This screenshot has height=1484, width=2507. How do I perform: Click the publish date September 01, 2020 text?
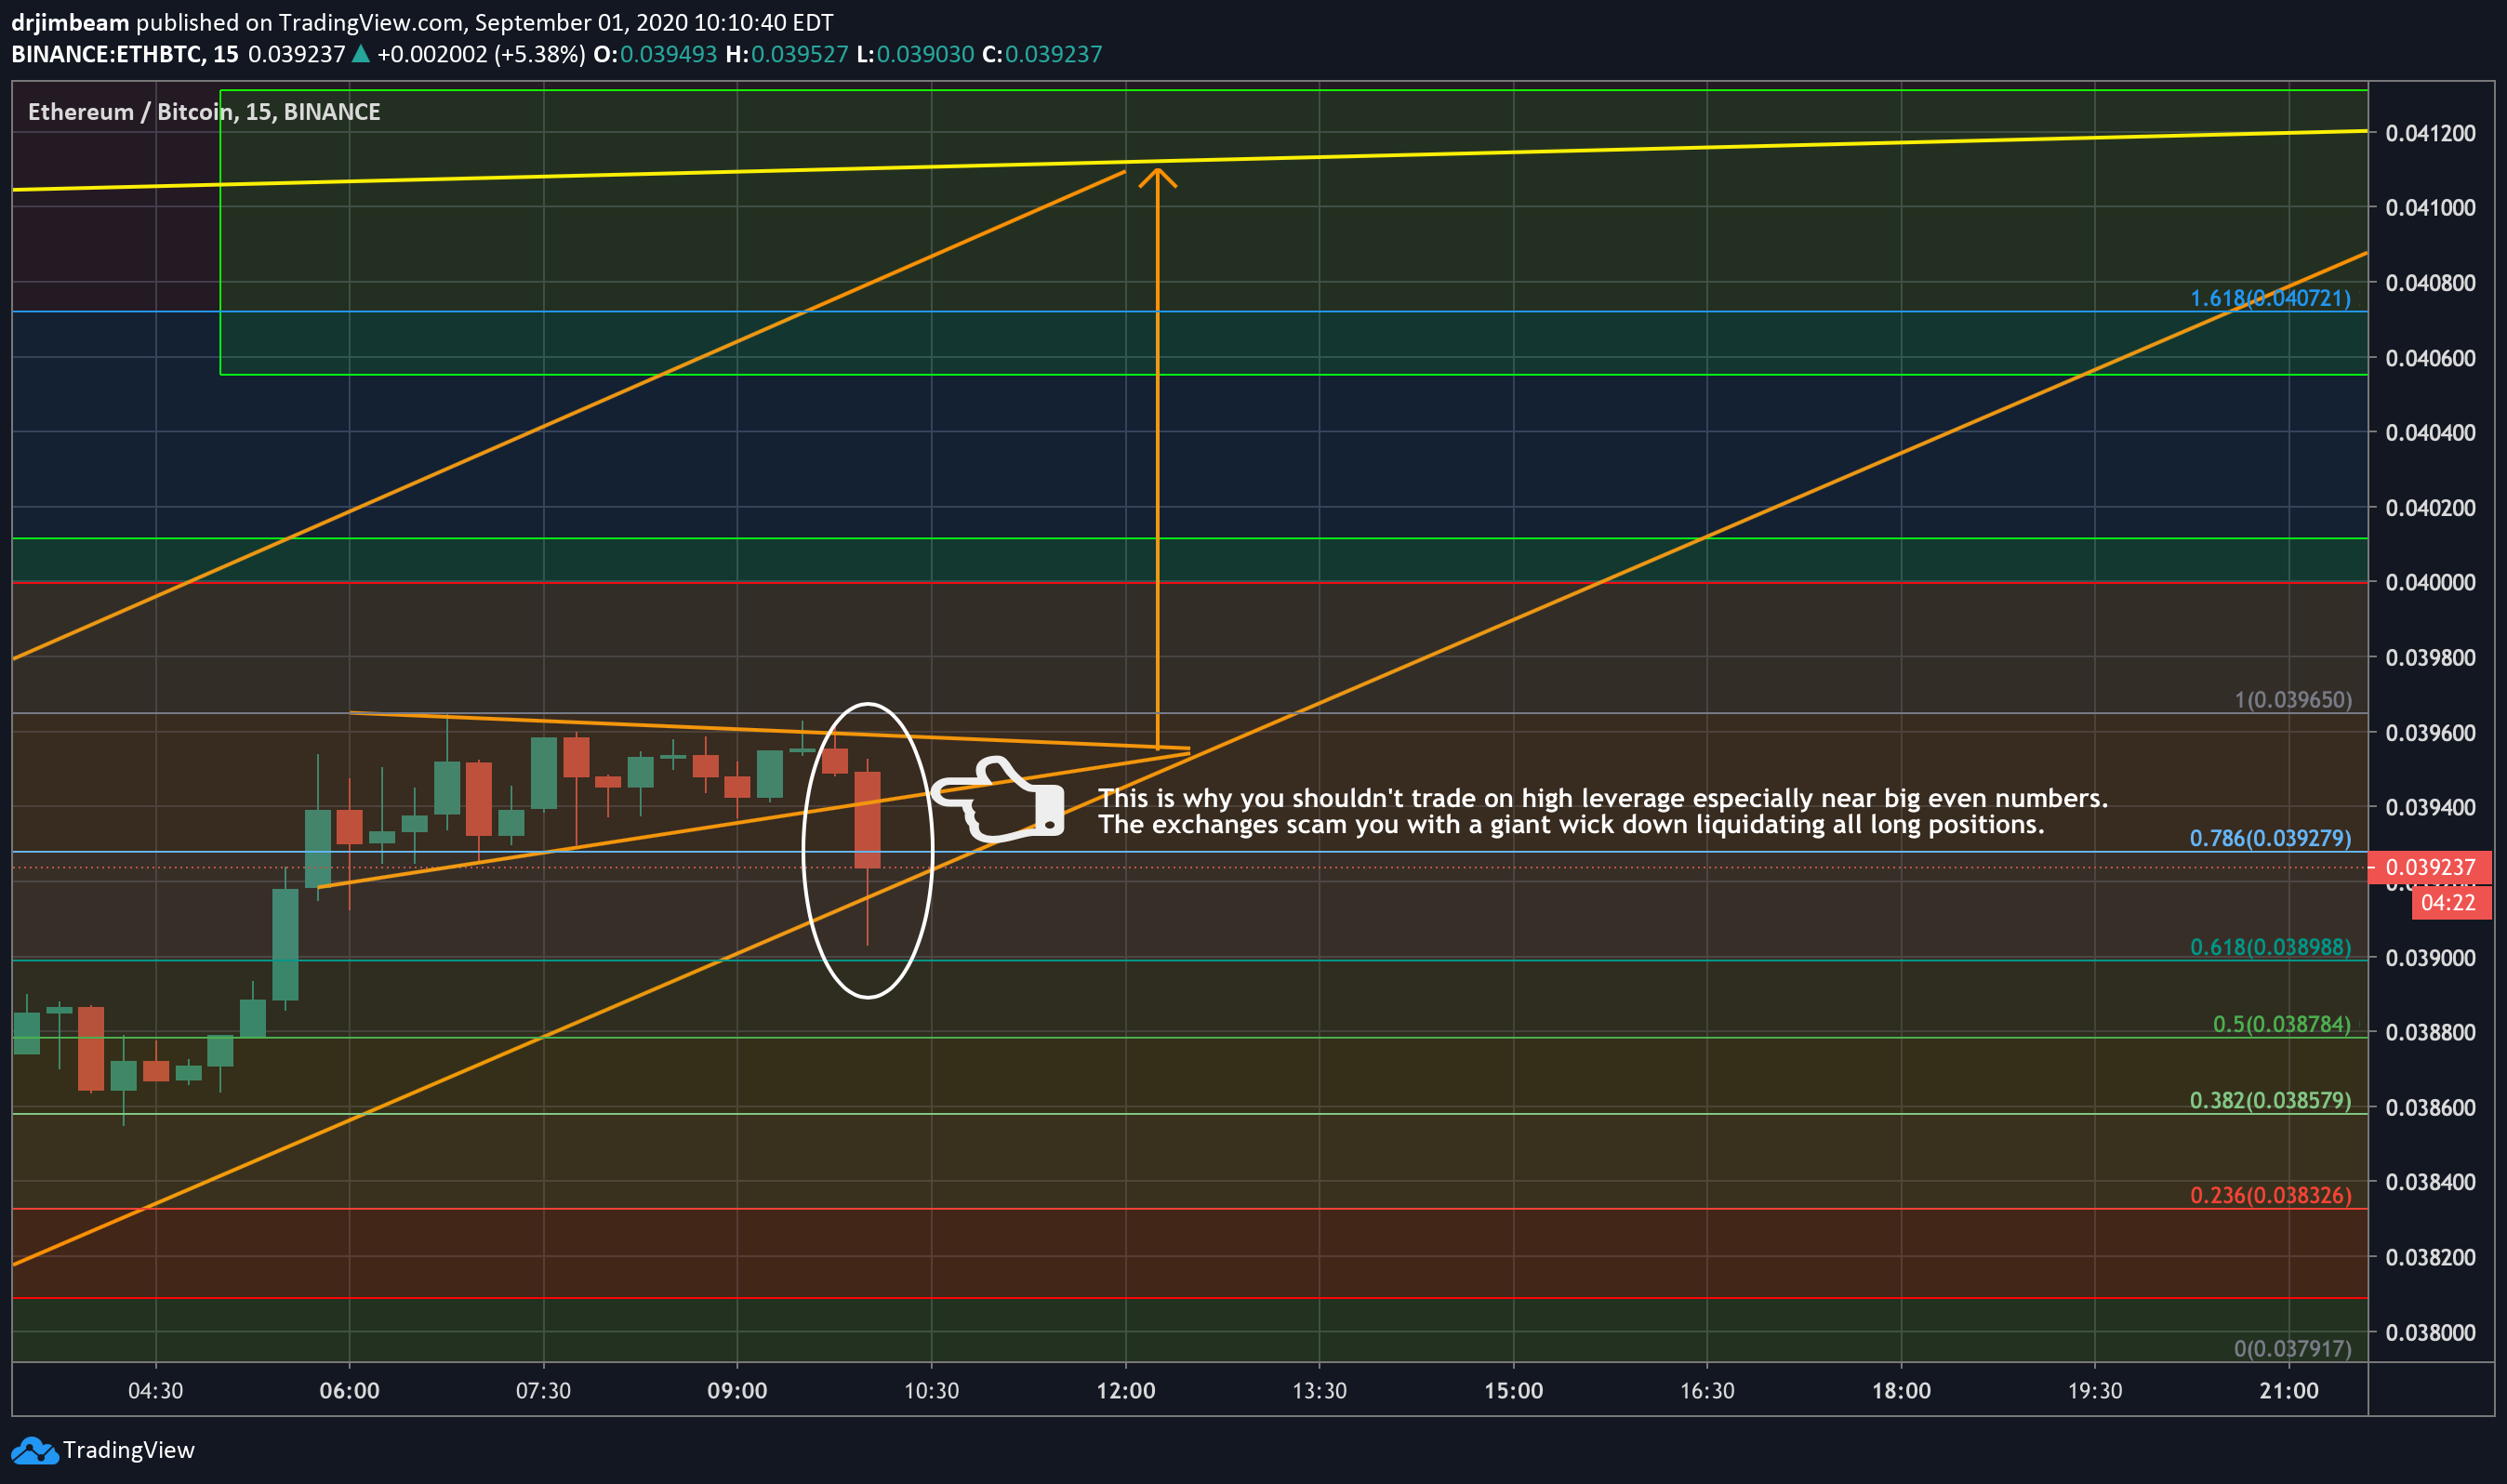pyautogui.click(x=579, y=22)
